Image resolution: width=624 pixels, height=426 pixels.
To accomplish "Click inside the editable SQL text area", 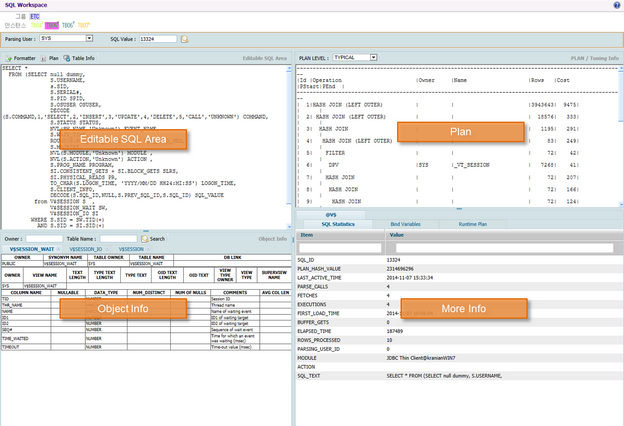I will [144, 147].
